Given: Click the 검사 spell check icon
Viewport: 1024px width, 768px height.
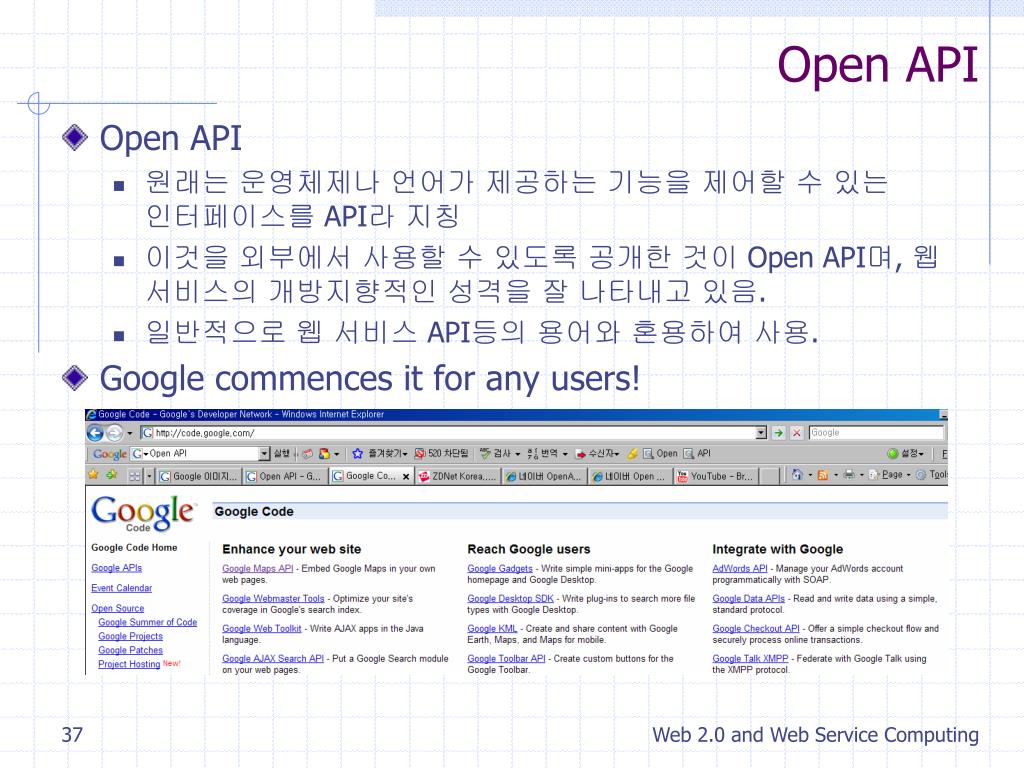Looking at the screenshot, I should click(485, 454).
